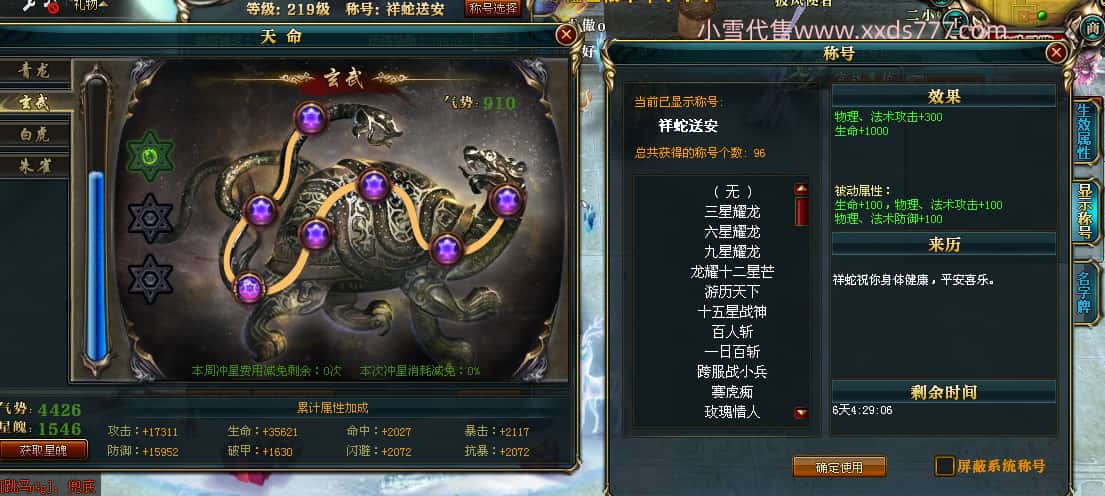Image resolution: width=1105 pixels, height=496 pixels.
Task: Switch to the 青龙 tab
Action: (x=35, y=70)
